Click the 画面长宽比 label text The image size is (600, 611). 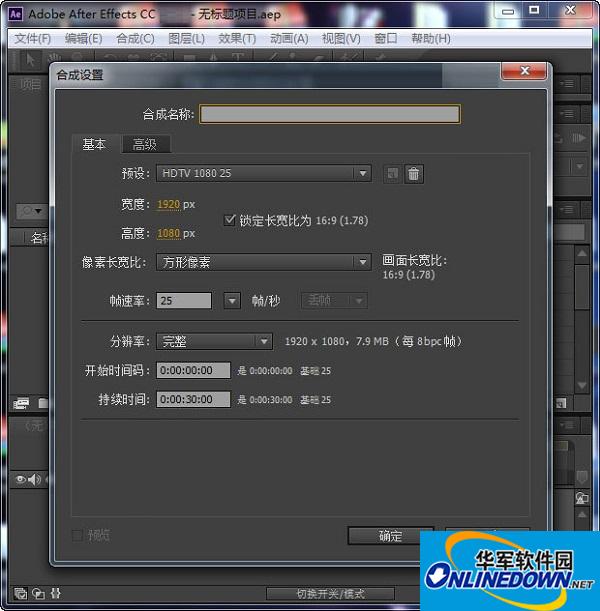[x=415, y=260]
